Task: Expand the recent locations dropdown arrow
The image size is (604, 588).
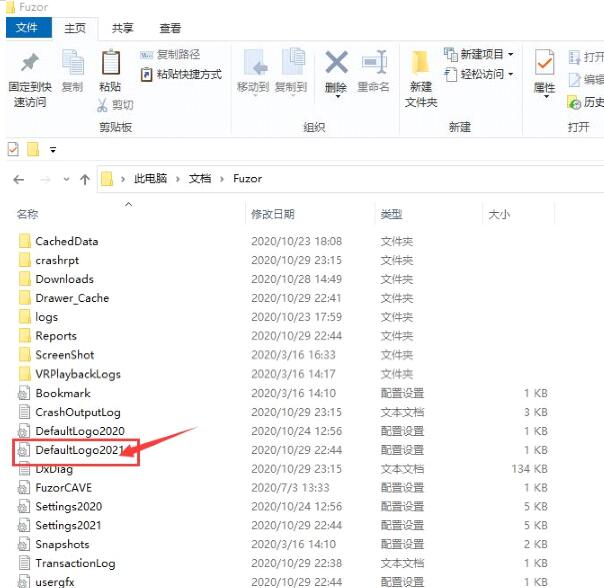Action: tap(66, 179)
